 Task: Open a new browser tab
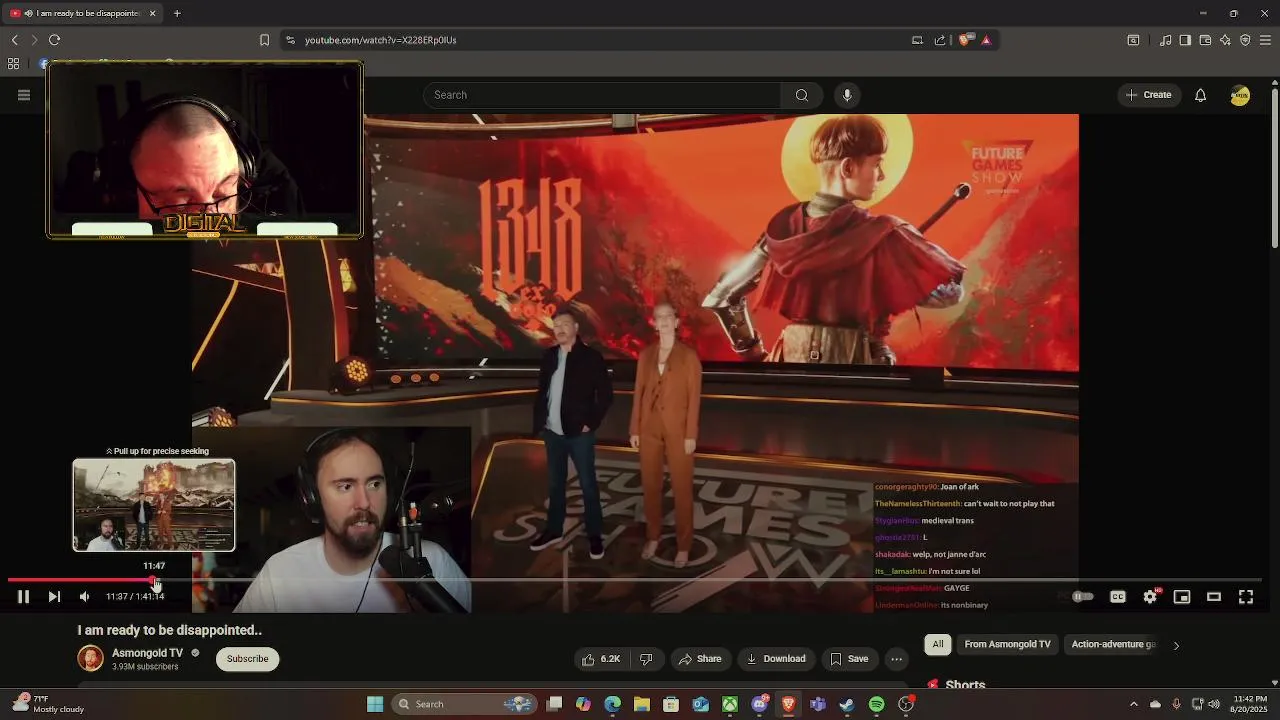coord(177,13)
